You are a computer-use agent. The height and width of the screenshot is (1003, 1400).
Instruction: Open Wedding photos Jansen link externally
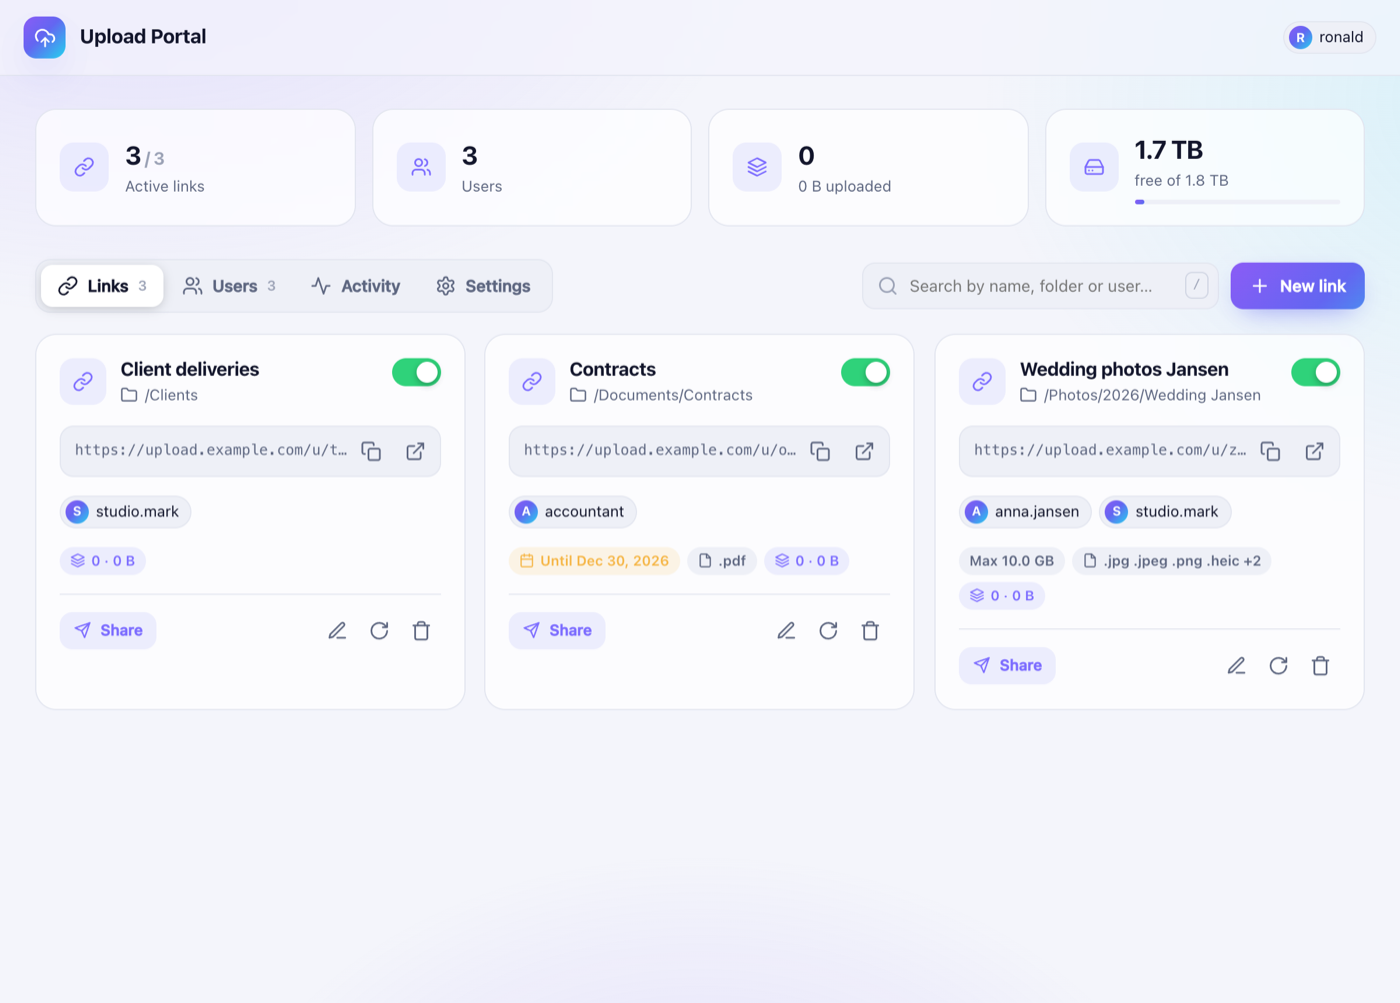[x=1314, y=451]
